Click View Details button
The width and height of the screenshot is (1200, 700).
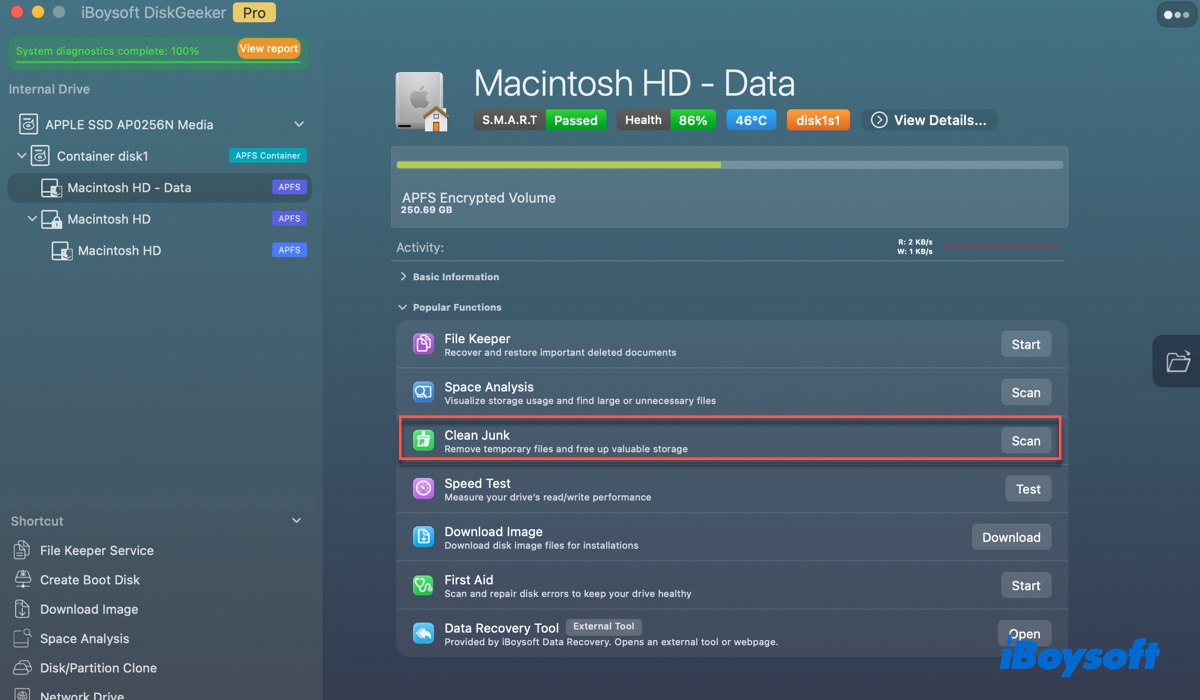coord(929,120)
